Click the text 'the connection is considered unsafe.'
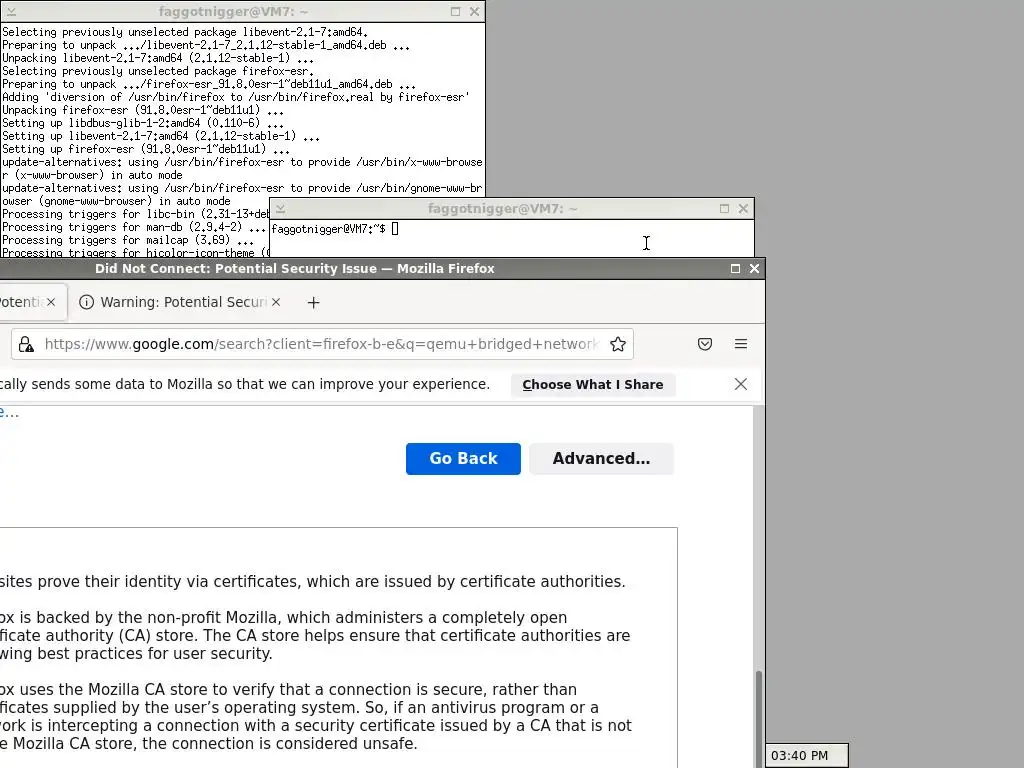The height and width of the screenshot is (768, 1024). [x=280, y=744]
